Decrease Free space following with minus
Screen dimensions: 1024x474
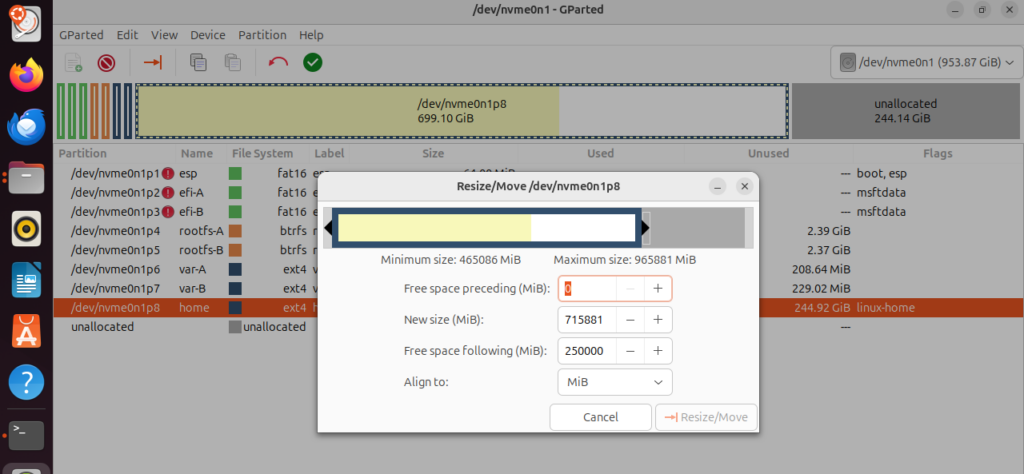point(630,351)
